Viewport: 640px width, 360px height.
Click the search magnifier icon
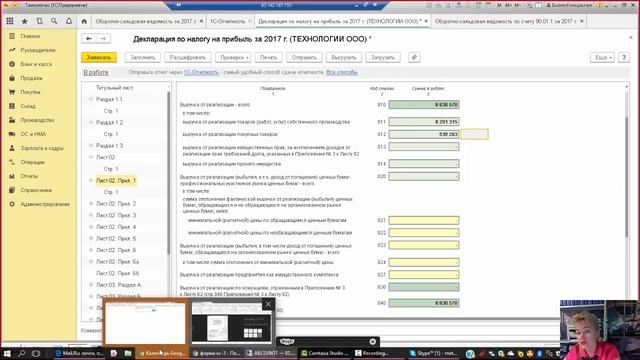point(54,21)
